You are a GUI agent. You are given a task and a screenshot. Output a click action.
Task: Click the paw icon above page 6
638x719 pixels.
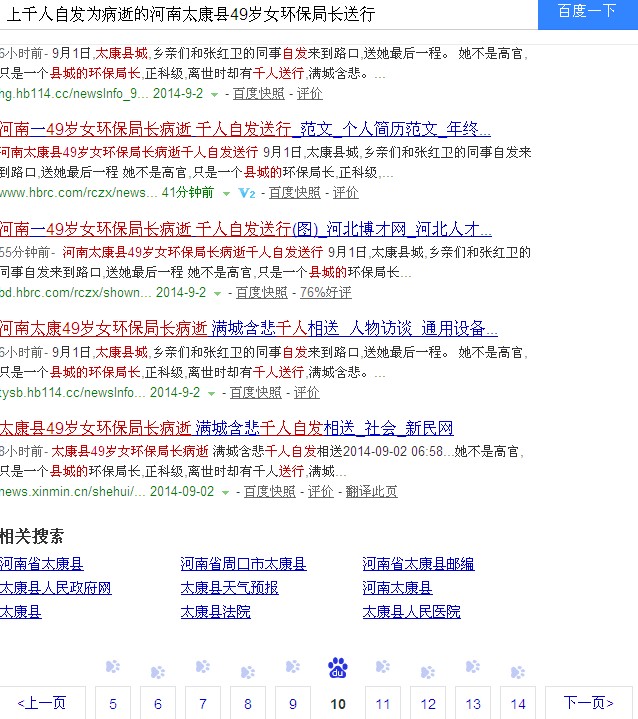point(158,672)
